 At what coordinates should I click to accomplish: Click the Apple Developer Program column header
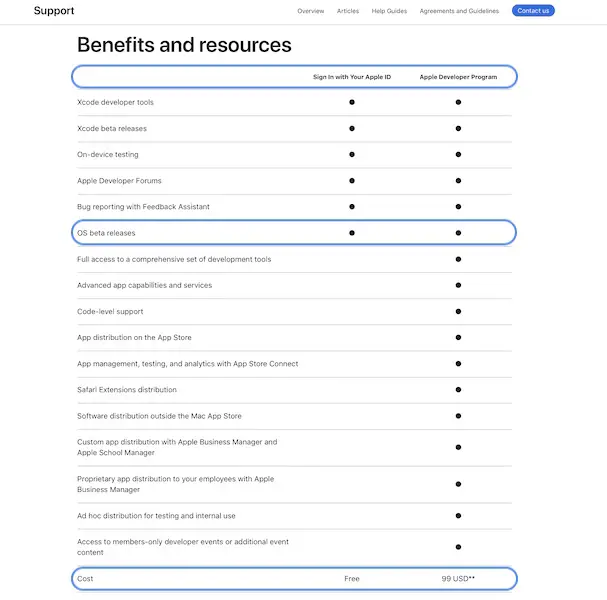coord(458,76)
